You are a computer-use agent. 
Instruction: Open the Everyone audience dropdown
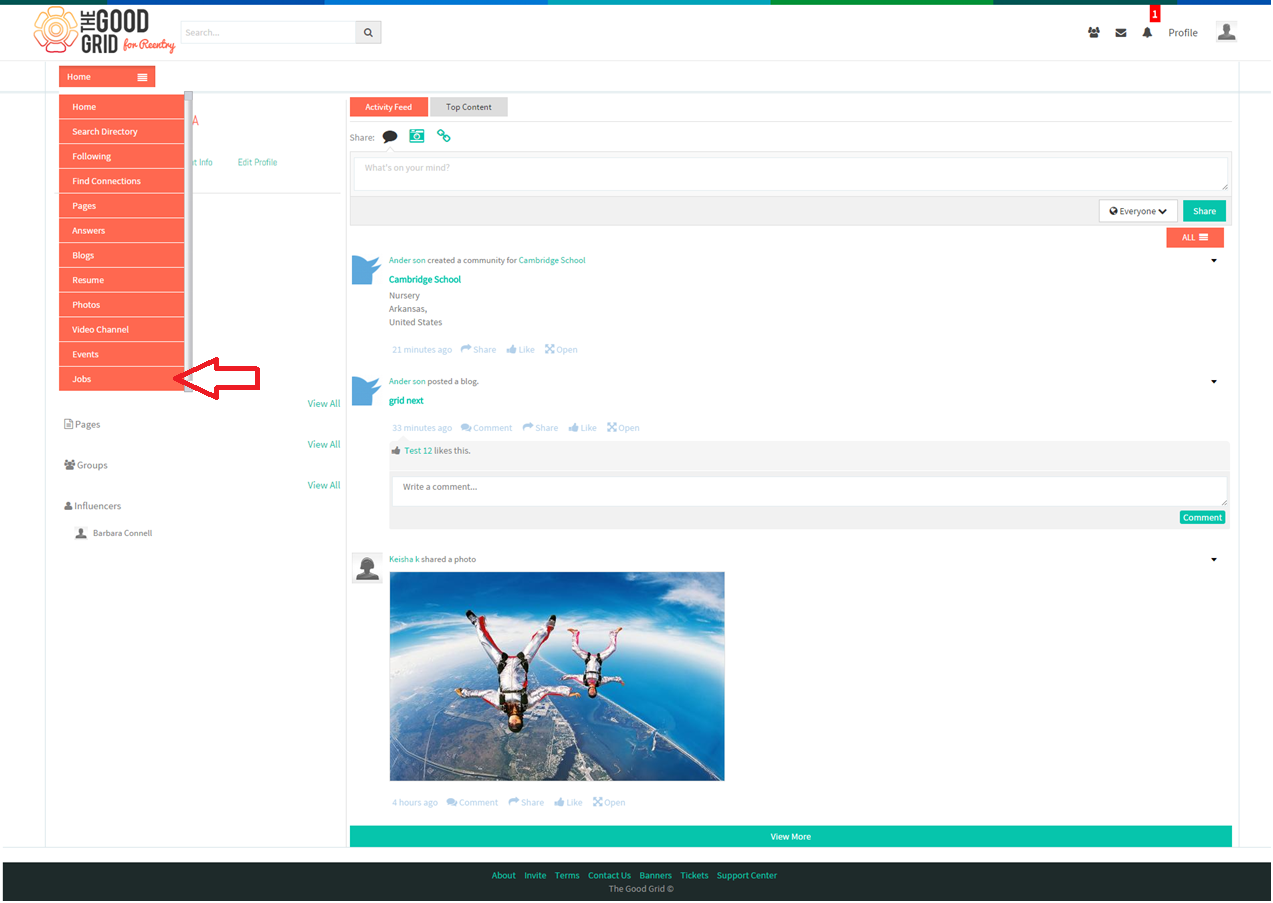click(x=1138, y=211)
